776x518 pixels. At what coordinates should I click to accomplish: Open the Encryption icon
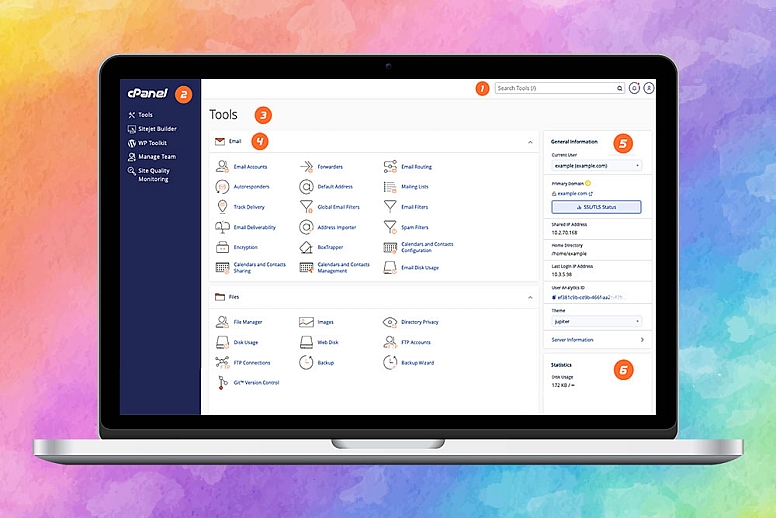[222, 247]
